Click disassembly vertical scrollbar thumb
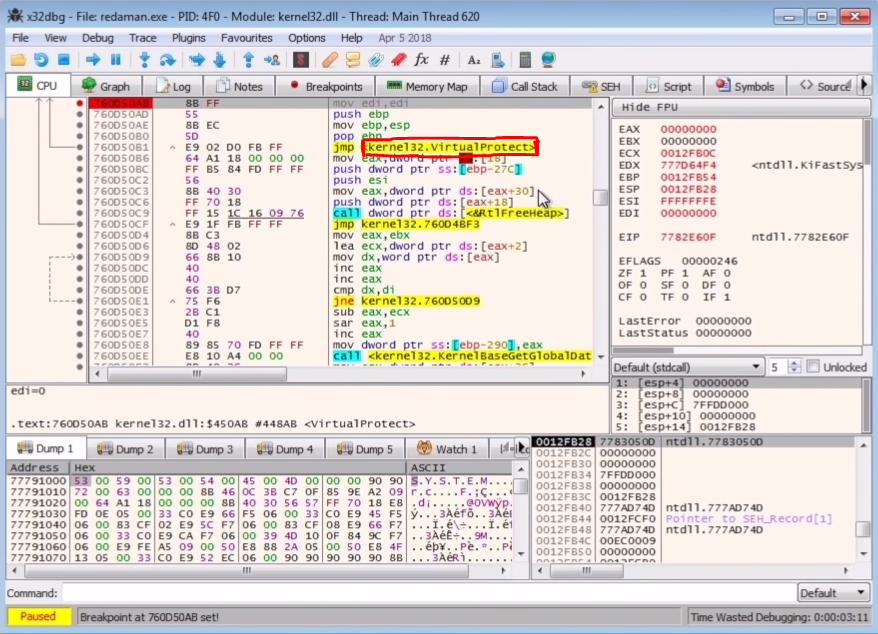The image size is (878, 634). 600,197
